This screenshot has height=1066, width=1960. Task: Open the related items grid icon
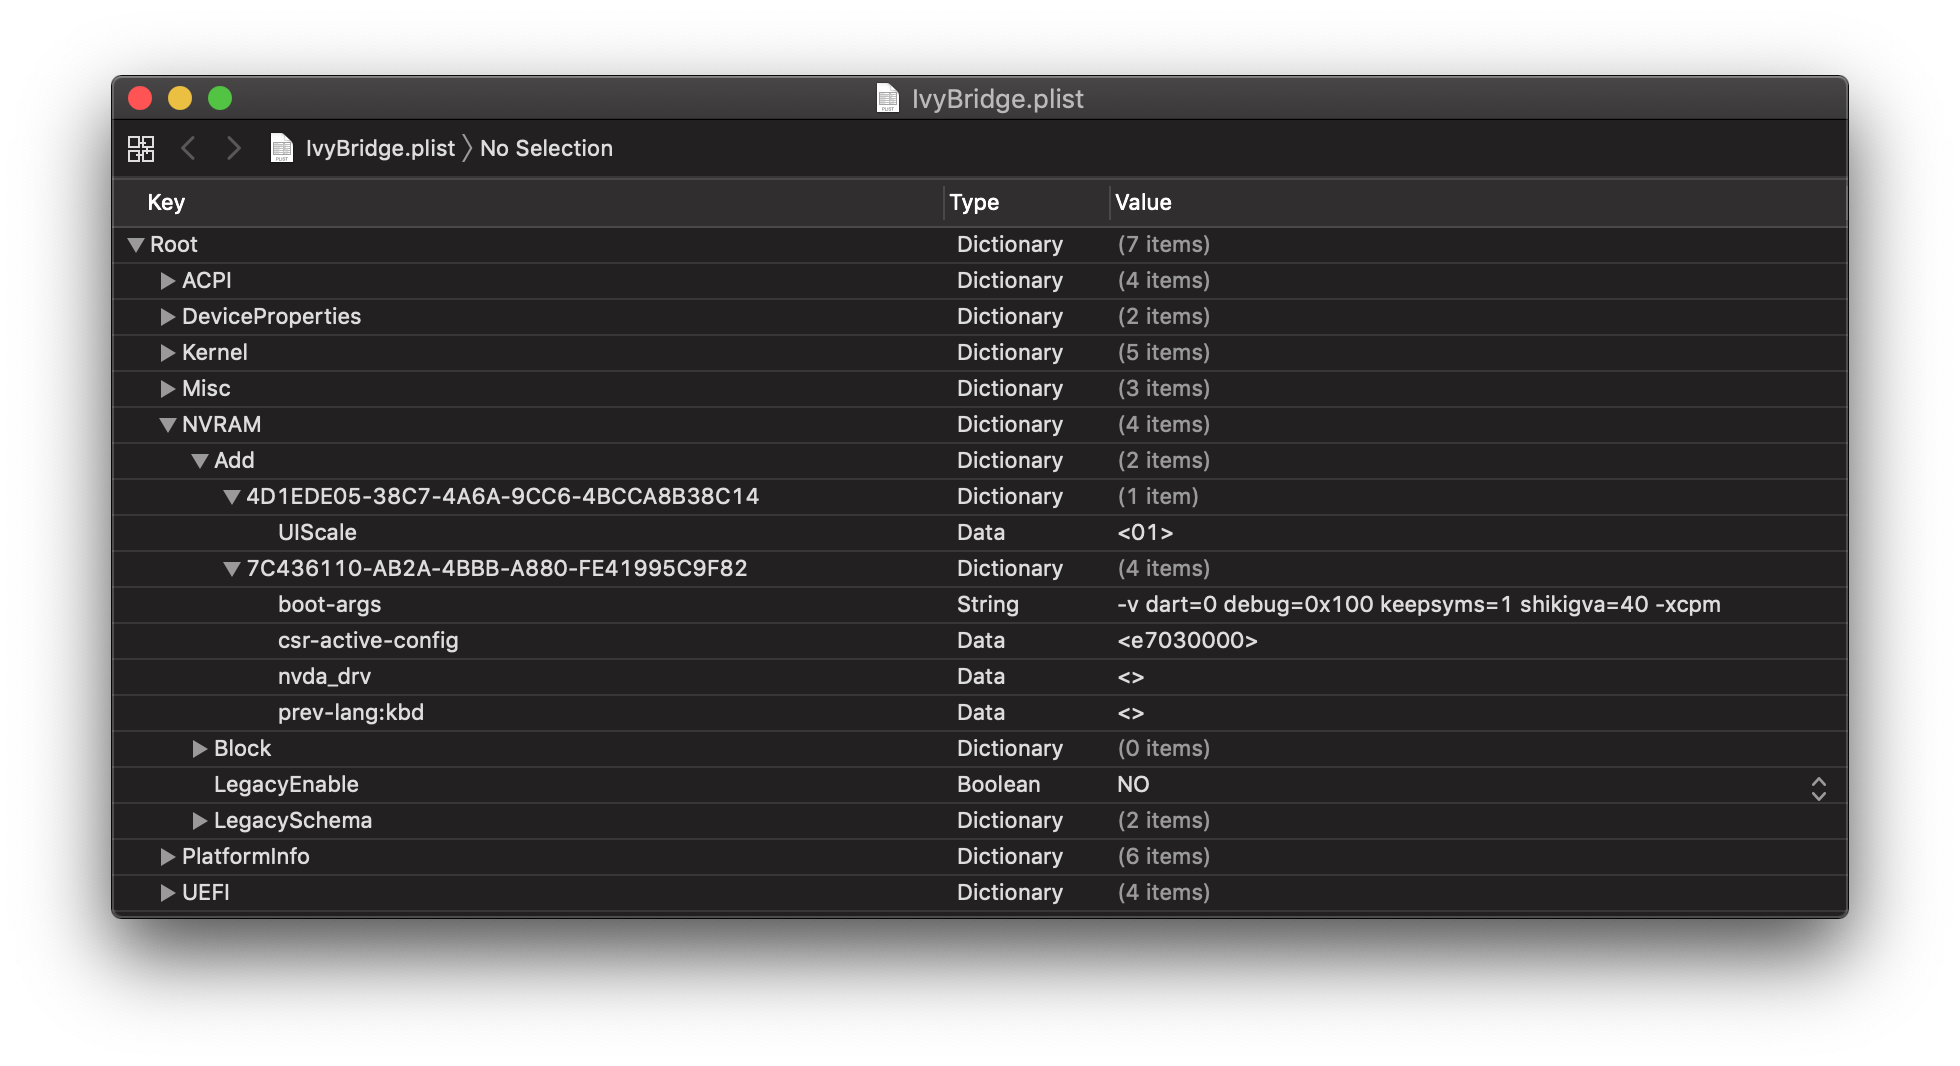tap(141, 148)
